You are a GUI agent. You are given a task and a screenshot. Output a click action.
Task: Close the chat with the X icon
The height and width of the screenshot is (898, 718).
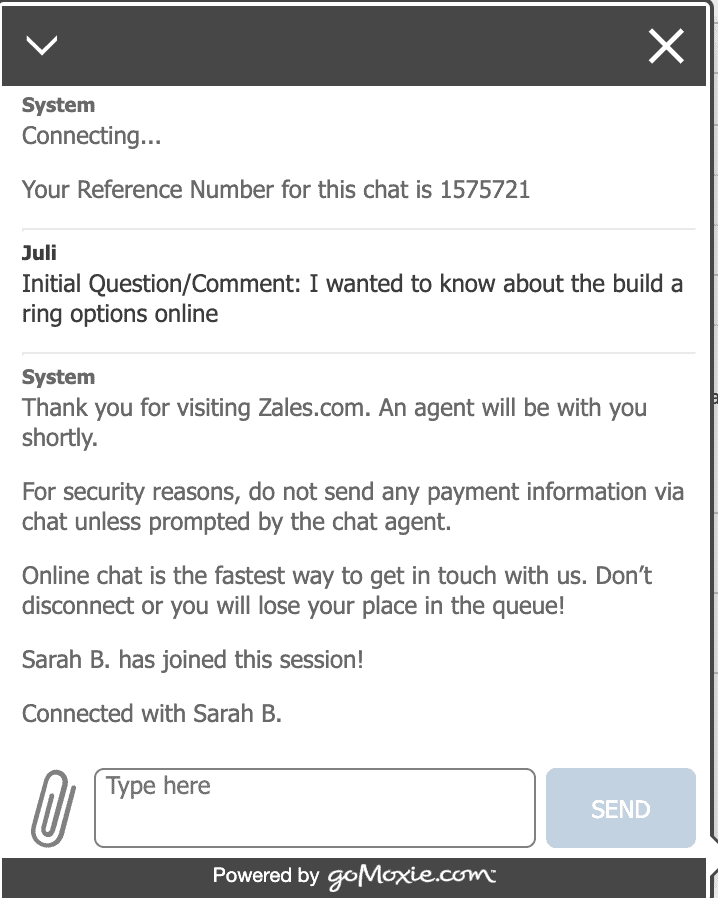[x=666, y=46]
